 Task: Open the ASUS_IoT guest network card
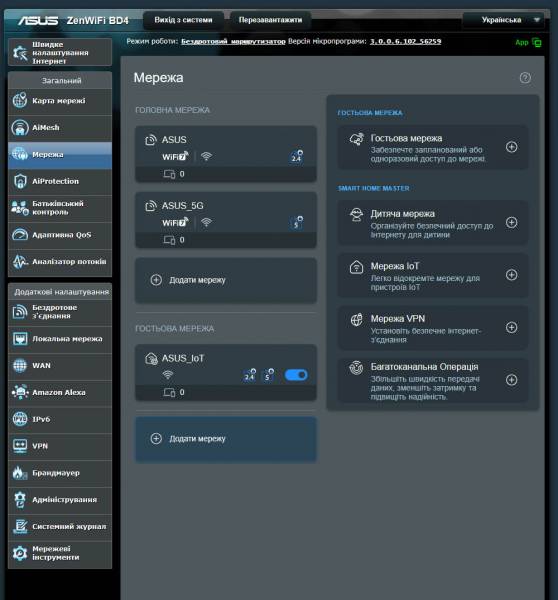[226, 373]
